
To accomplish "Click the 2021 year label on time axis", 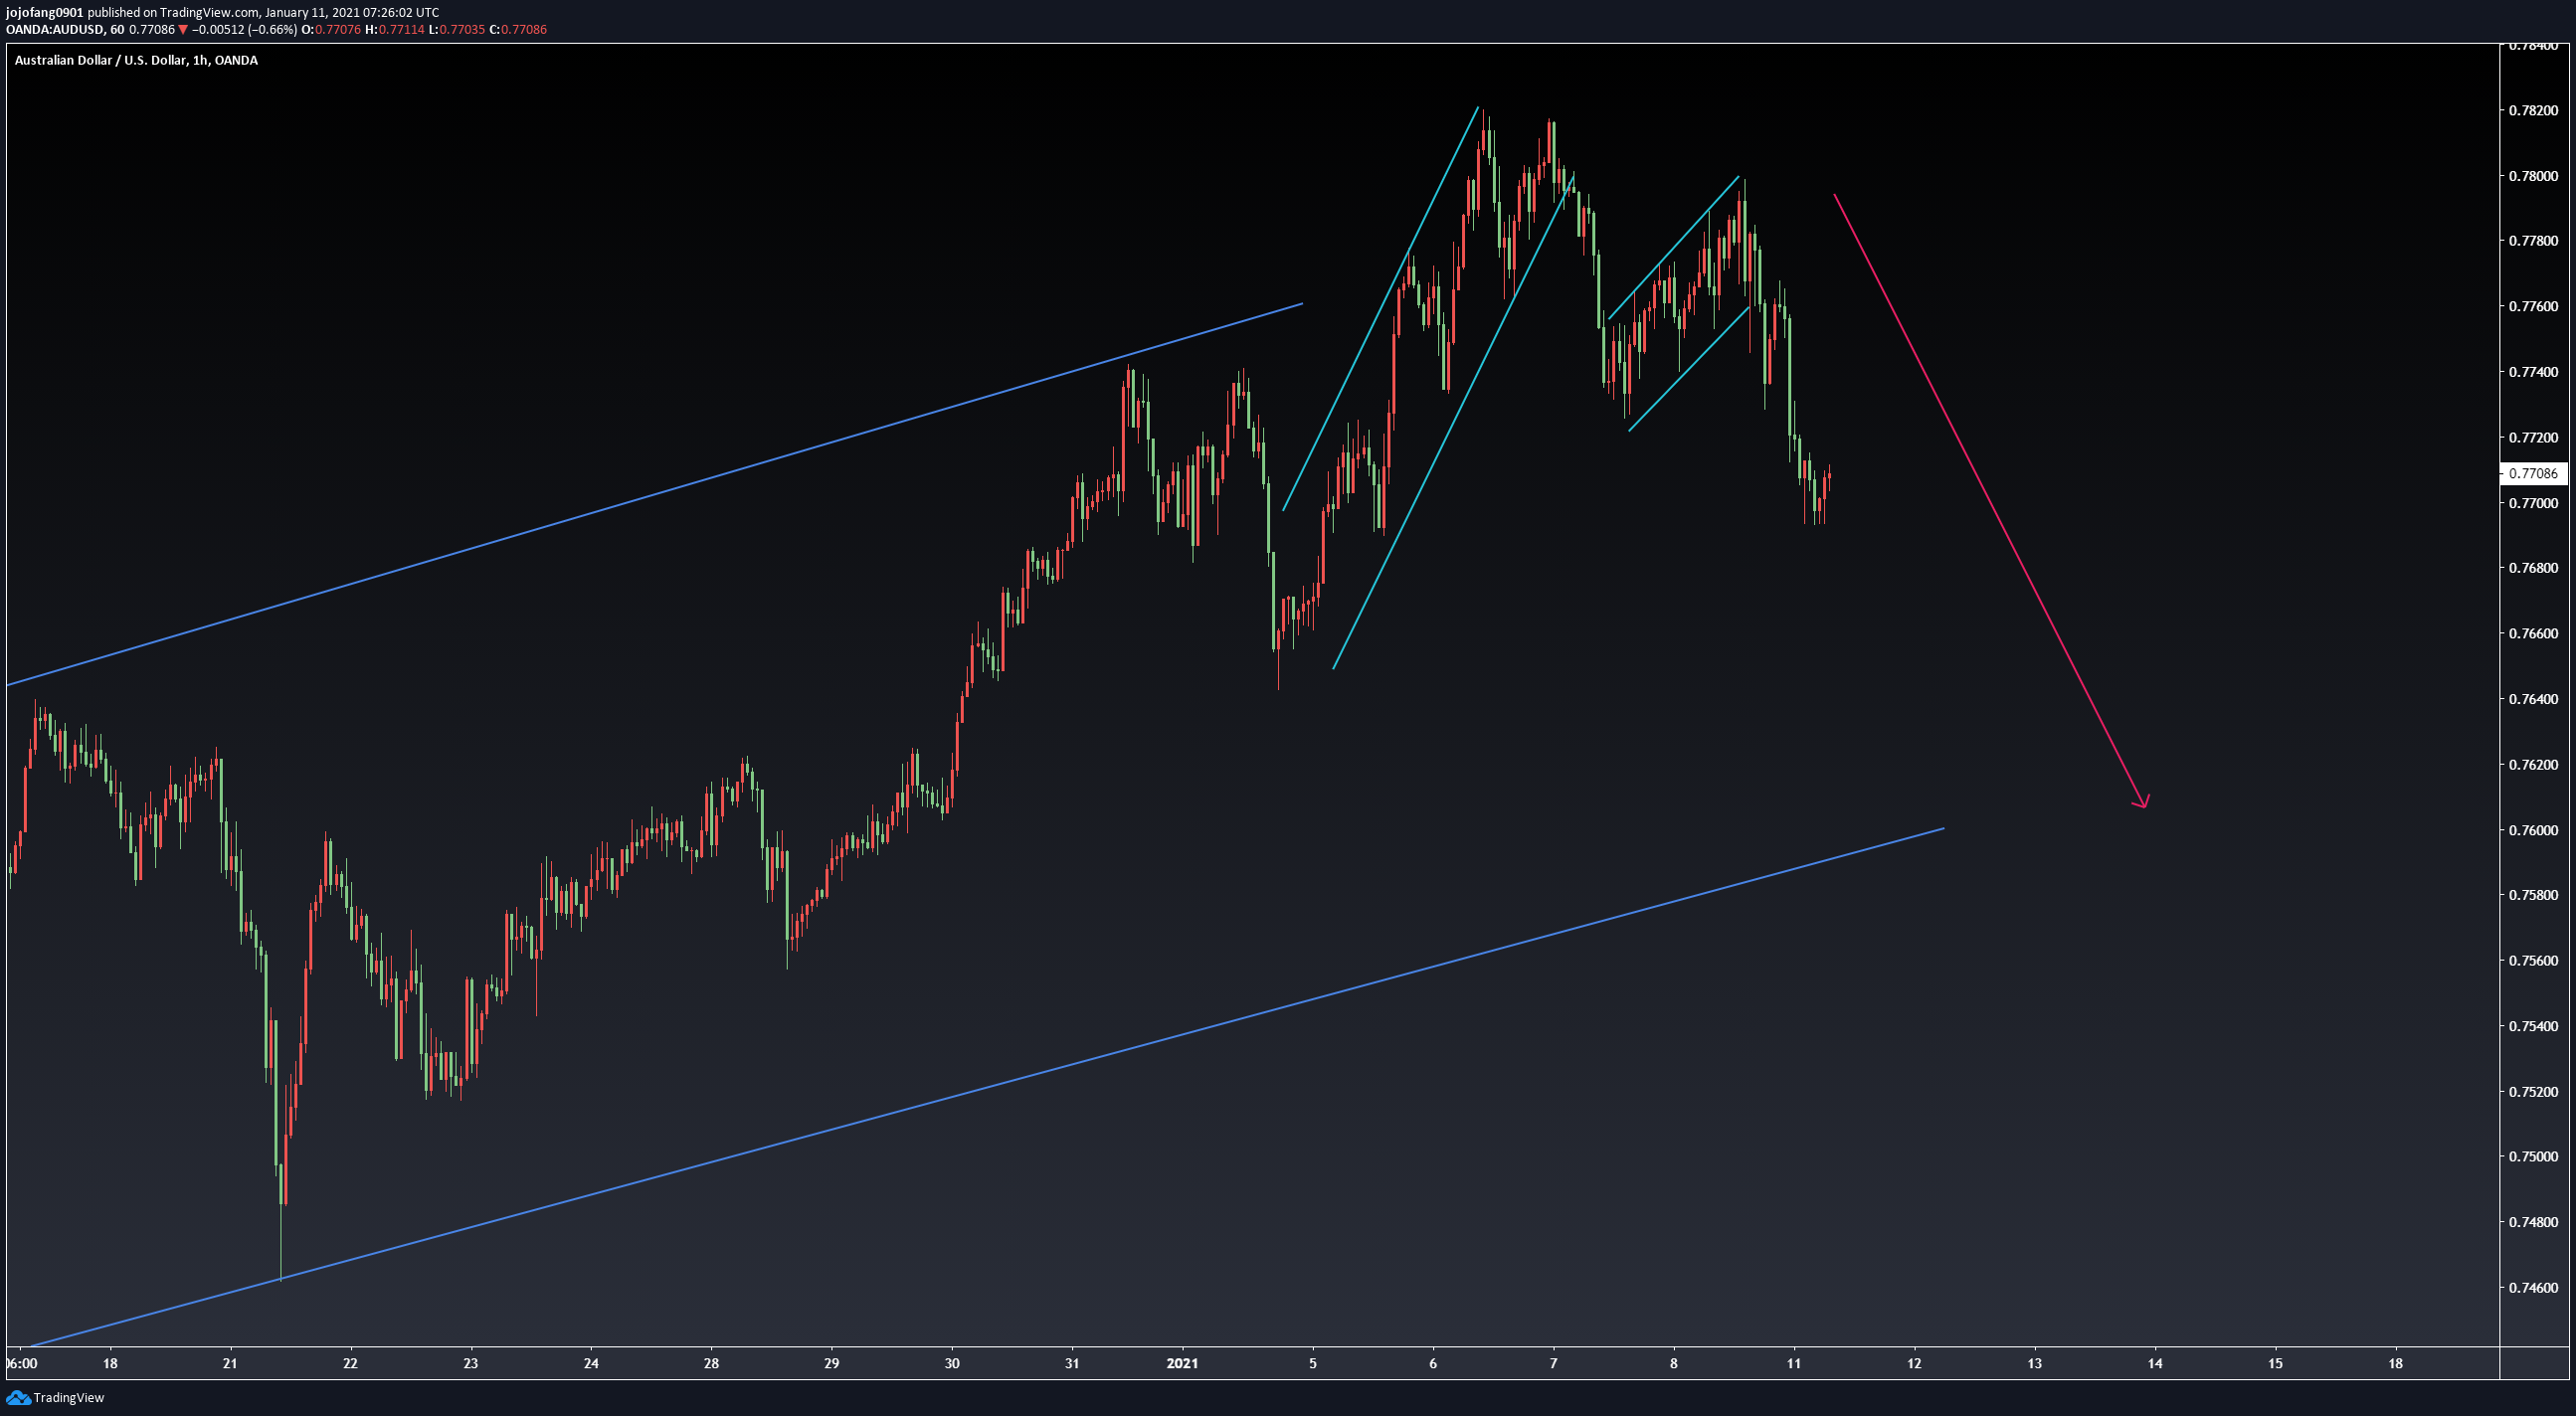I will [1182, 1364].
